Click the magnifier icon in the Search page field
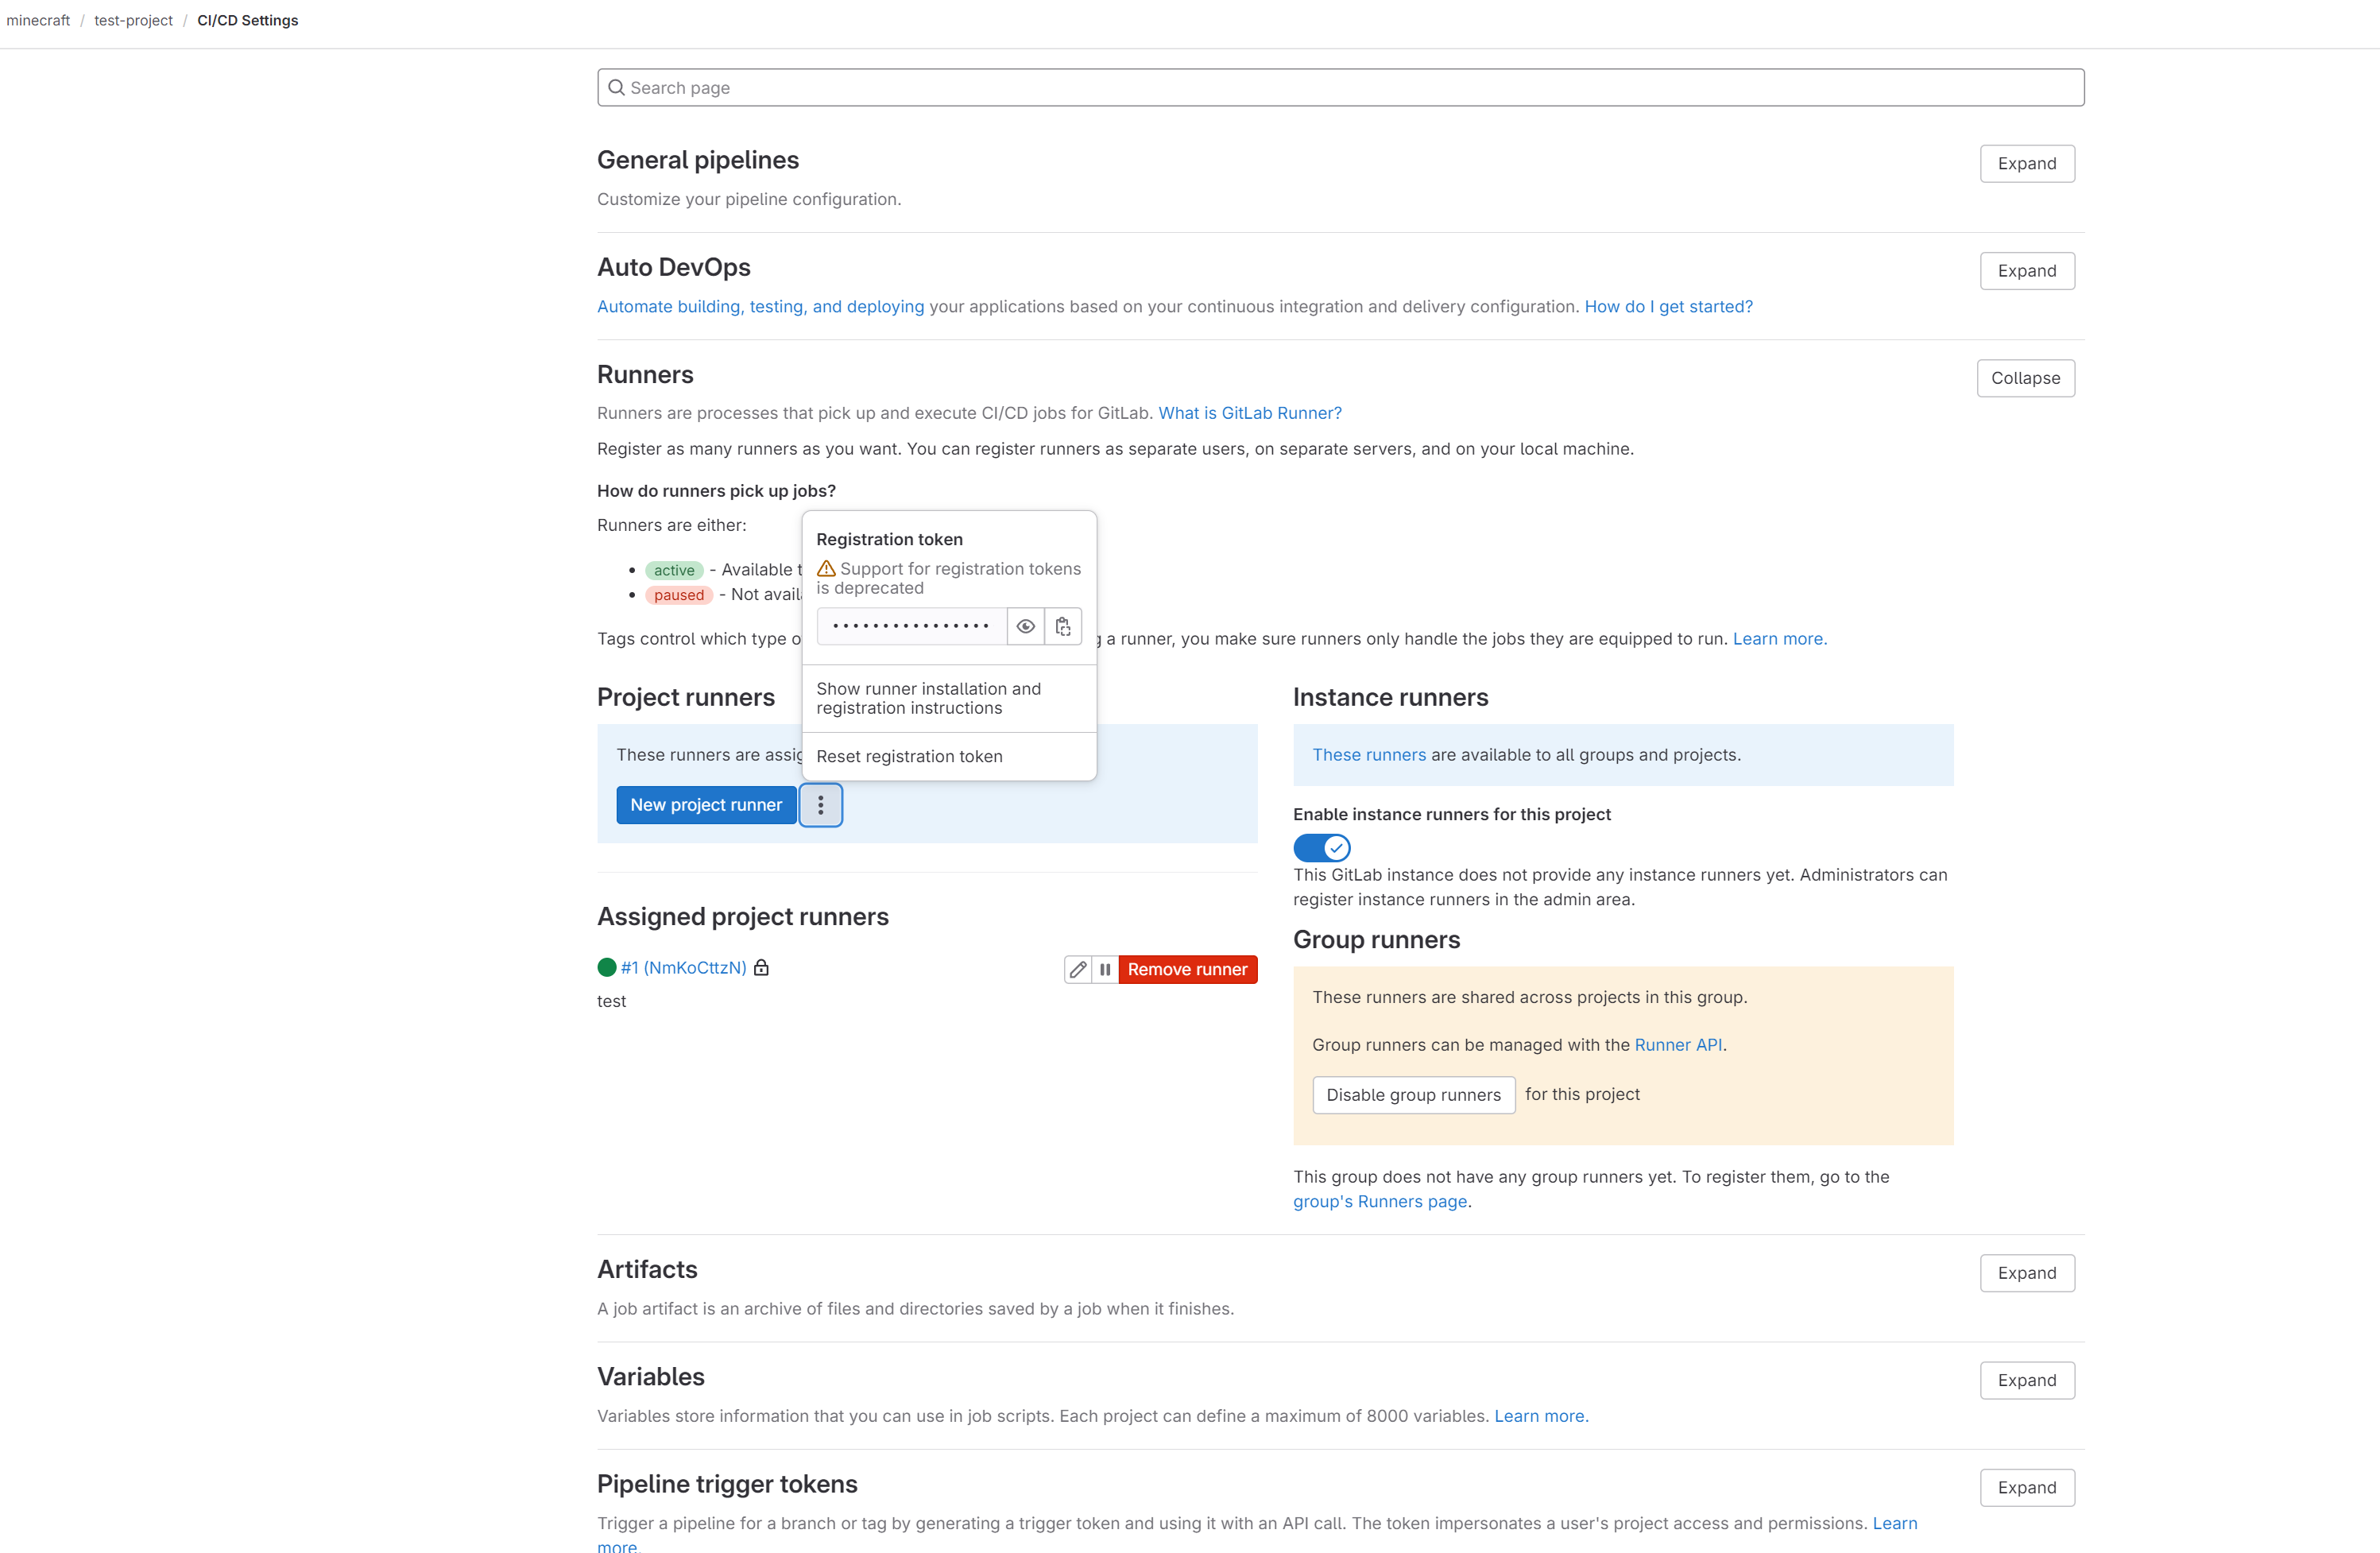This screenshot has width=2380, height=1553. coord(616,88)
